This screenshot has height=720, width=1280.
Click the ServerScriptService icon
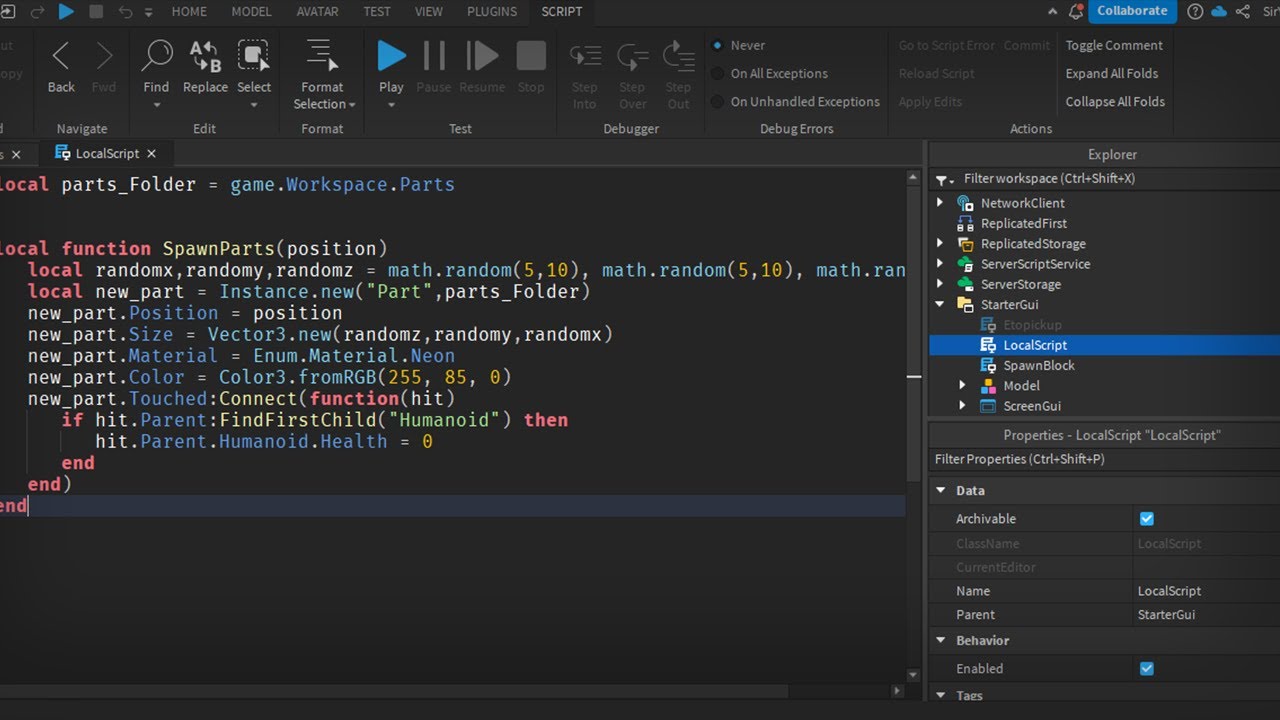965,264
